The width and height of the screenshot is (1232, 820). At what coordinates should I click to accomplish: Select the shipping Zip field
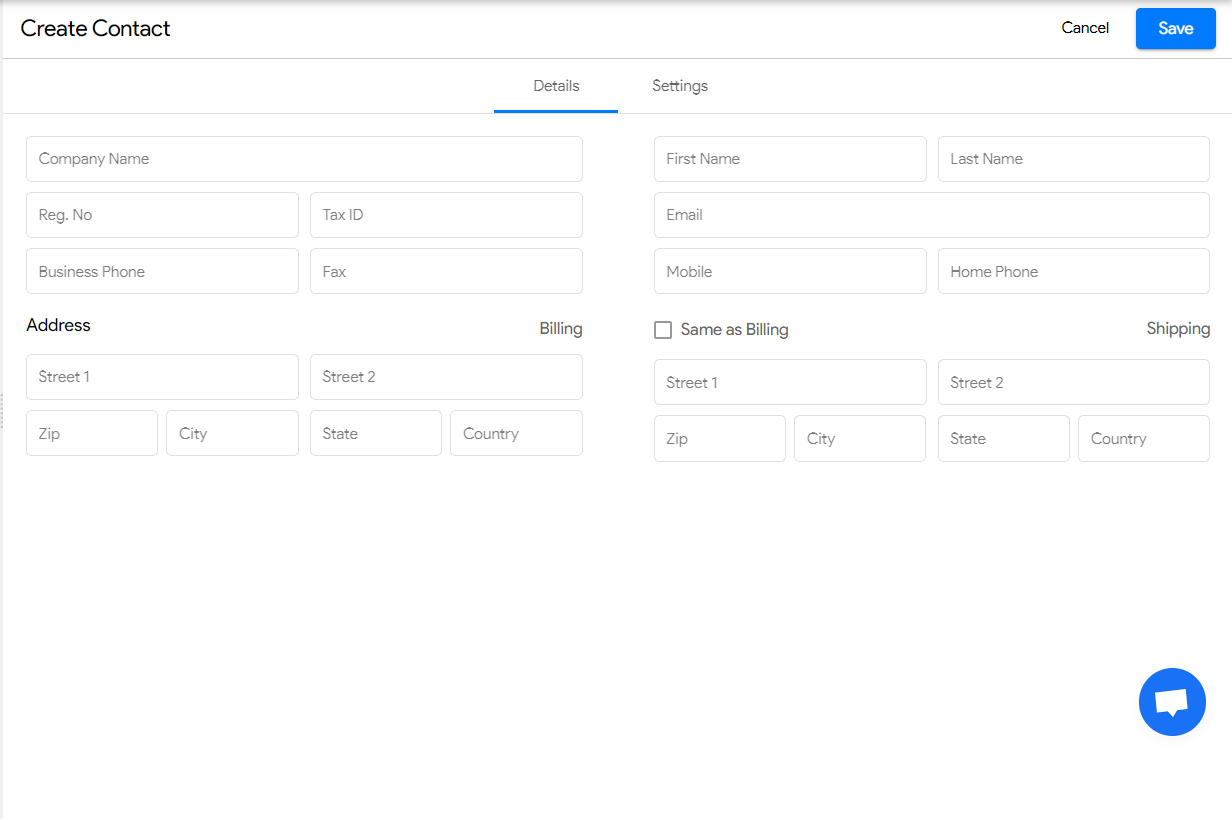click(x=720, y=439)
